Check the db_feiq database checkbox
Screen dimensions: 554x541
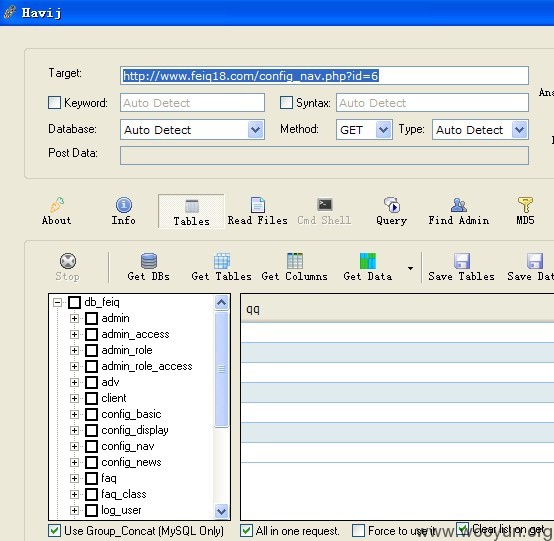point(74,302)
